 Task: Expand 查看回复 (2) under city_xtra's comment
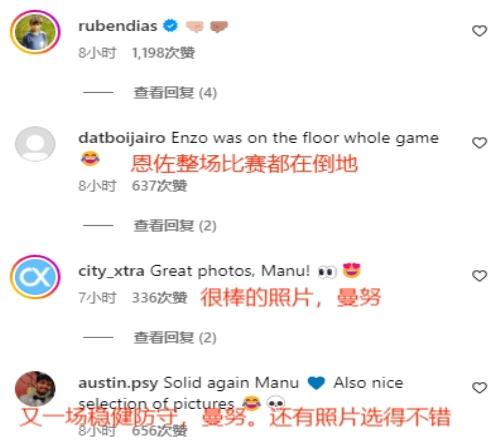tap(175, 338)
